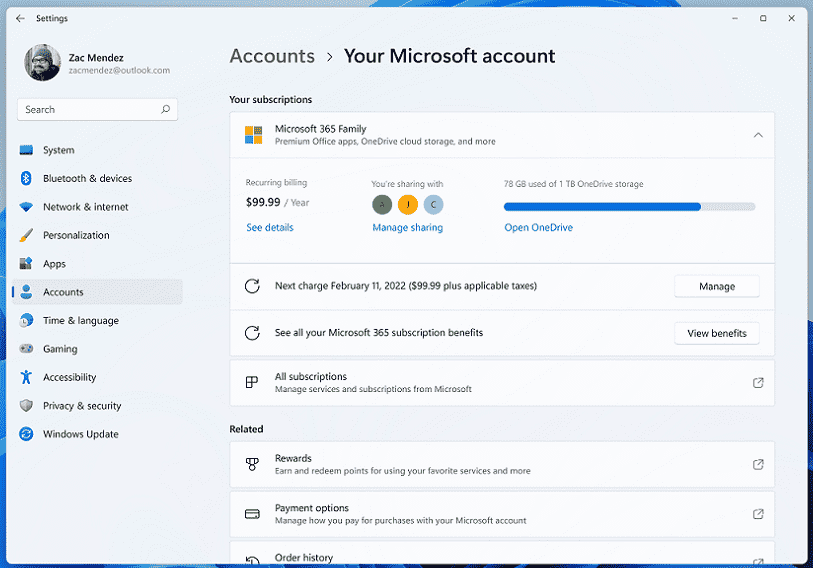Click the View benefits button
The image size is (813, 568).
[717, 334]
